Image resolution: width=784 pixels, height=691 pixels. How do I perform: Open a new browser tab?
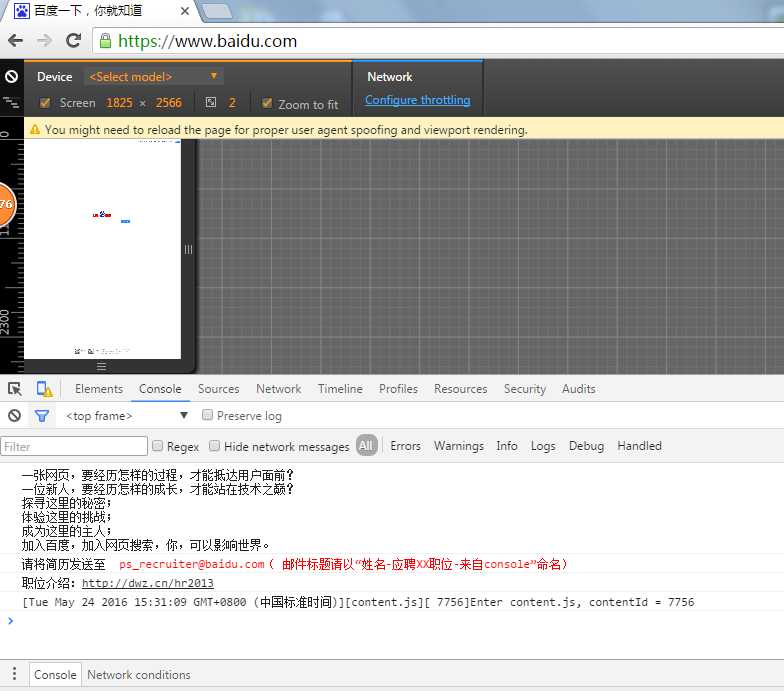[218, 11]
